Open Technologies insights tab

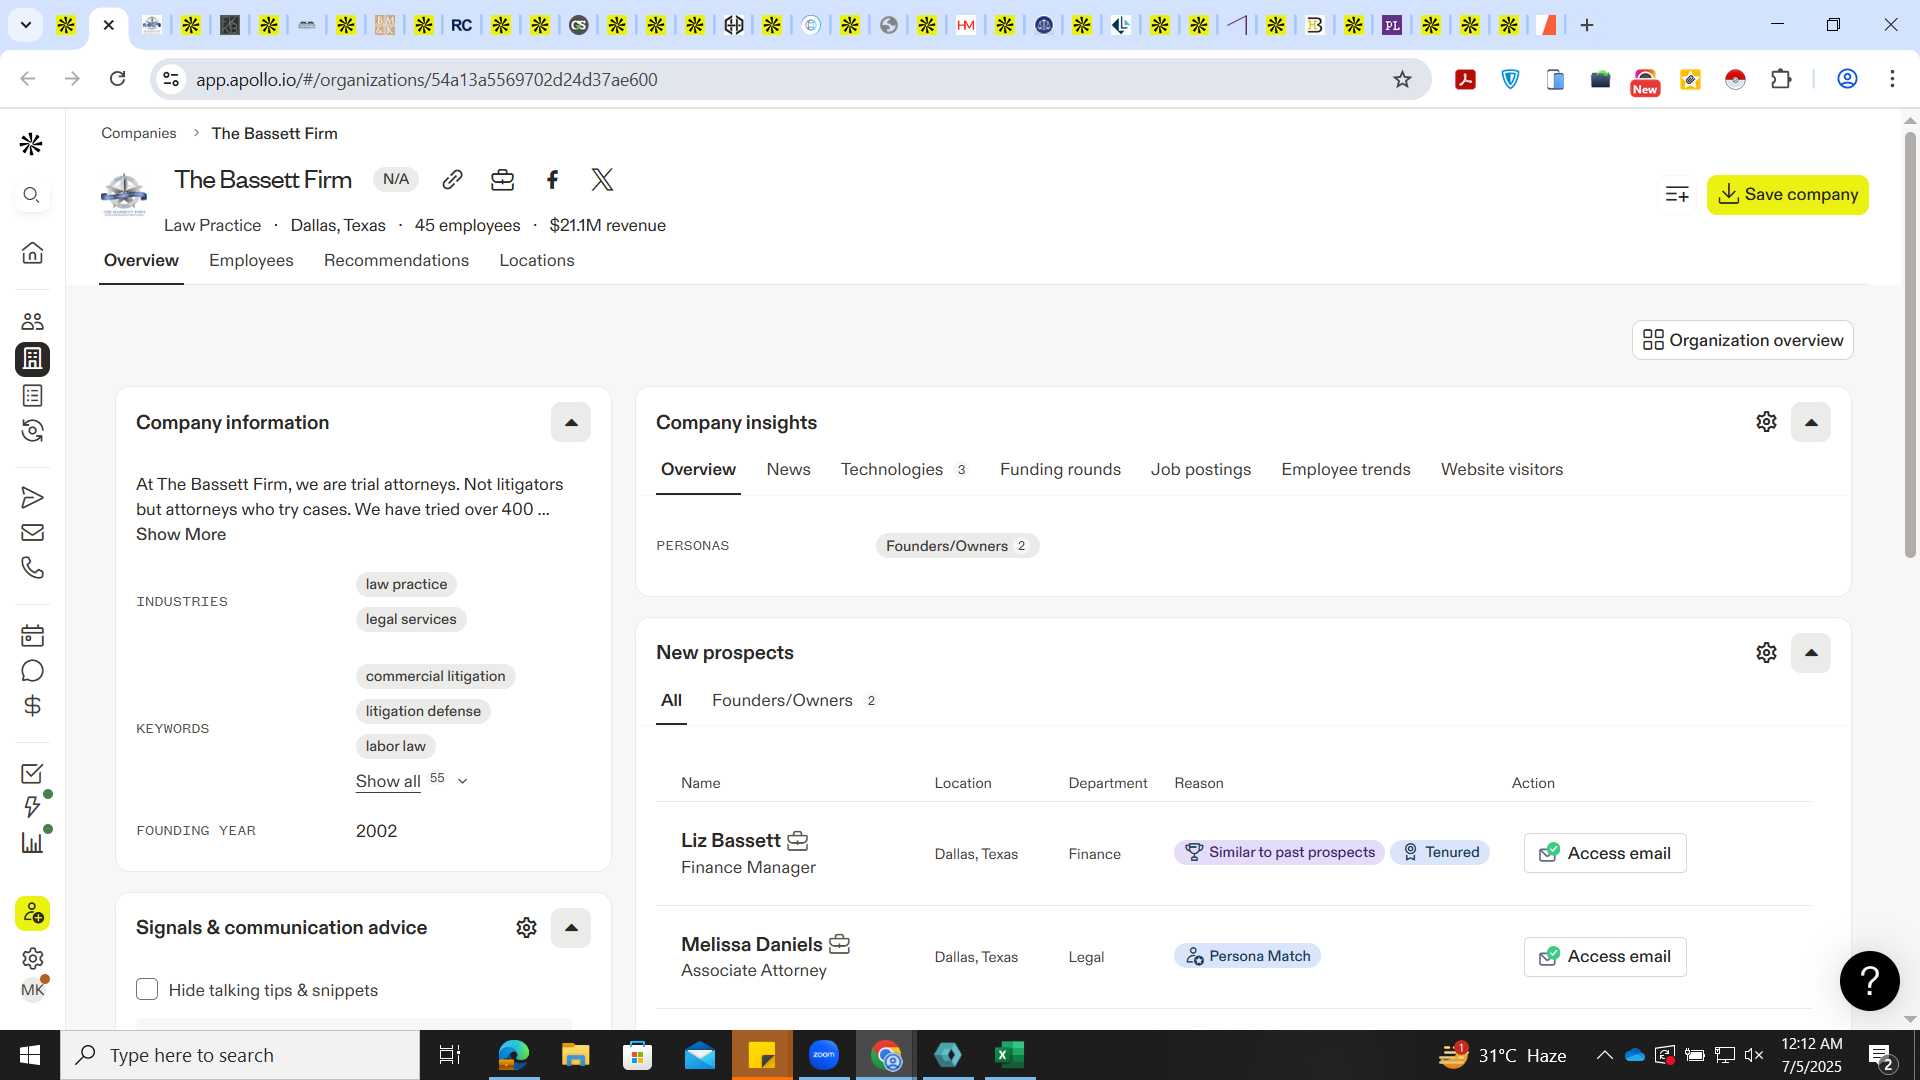click(903, 469)
